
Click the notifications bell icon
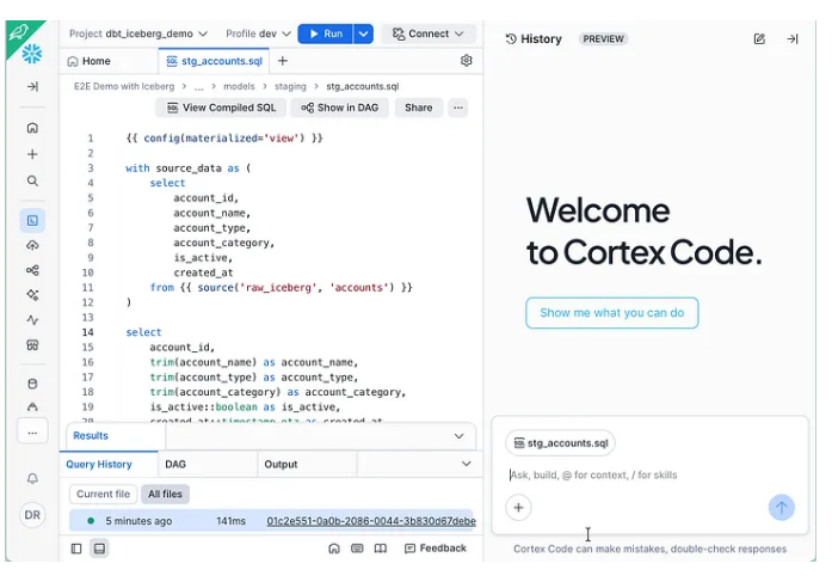[32, 479]
